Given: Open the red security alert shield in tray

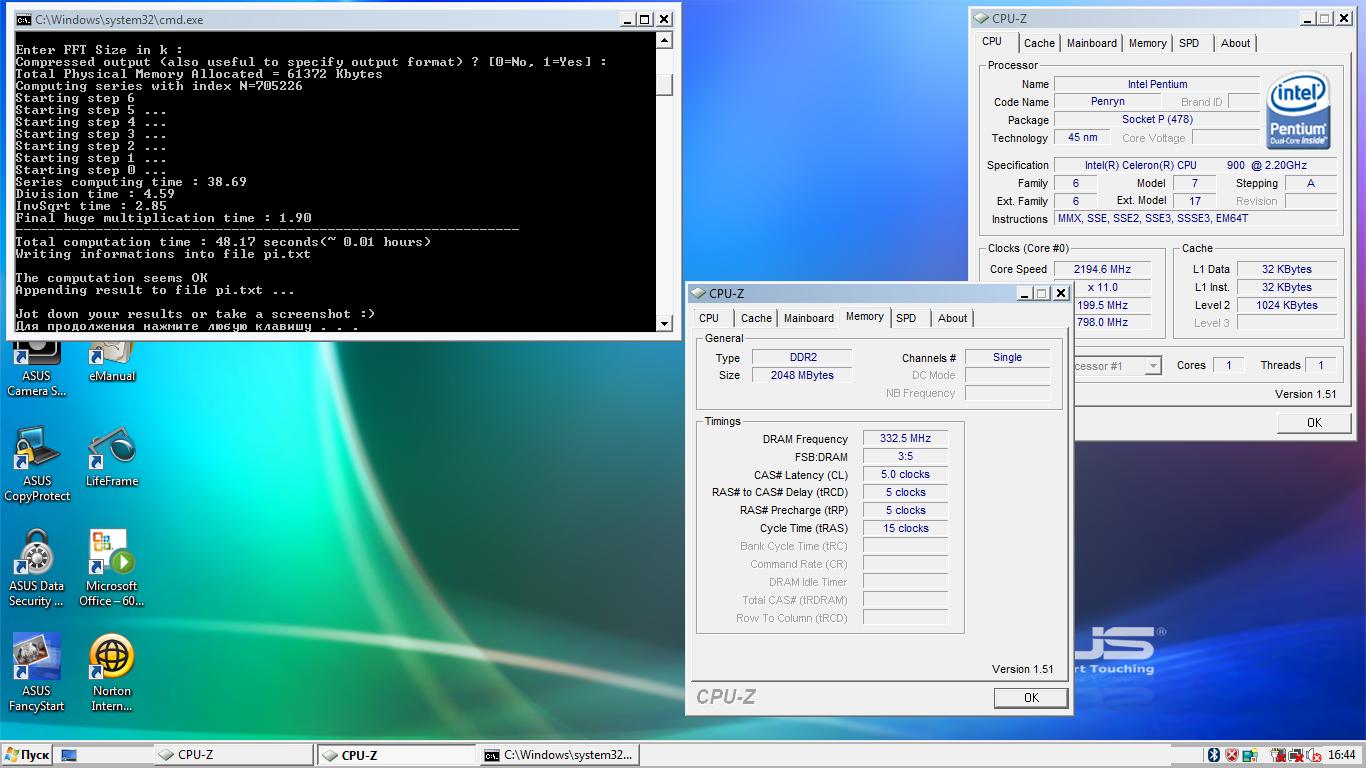Looking at the screenshot, I should (x=1232, y=755).
